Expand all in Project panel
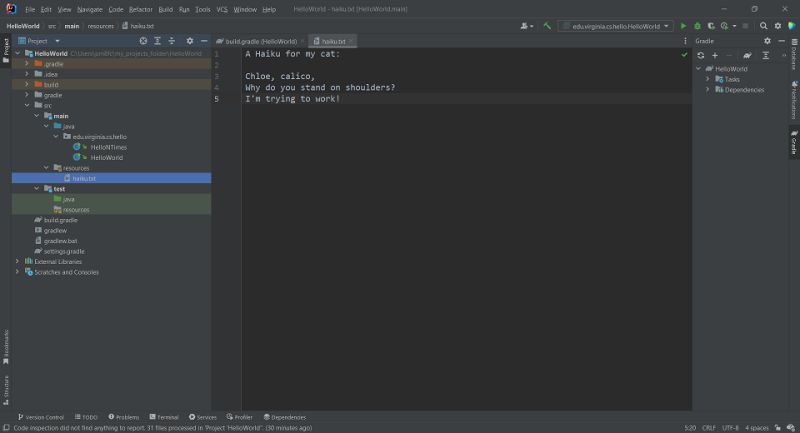Image resolution: width=800 pixels, height=433 pixels. click(158, 41)
